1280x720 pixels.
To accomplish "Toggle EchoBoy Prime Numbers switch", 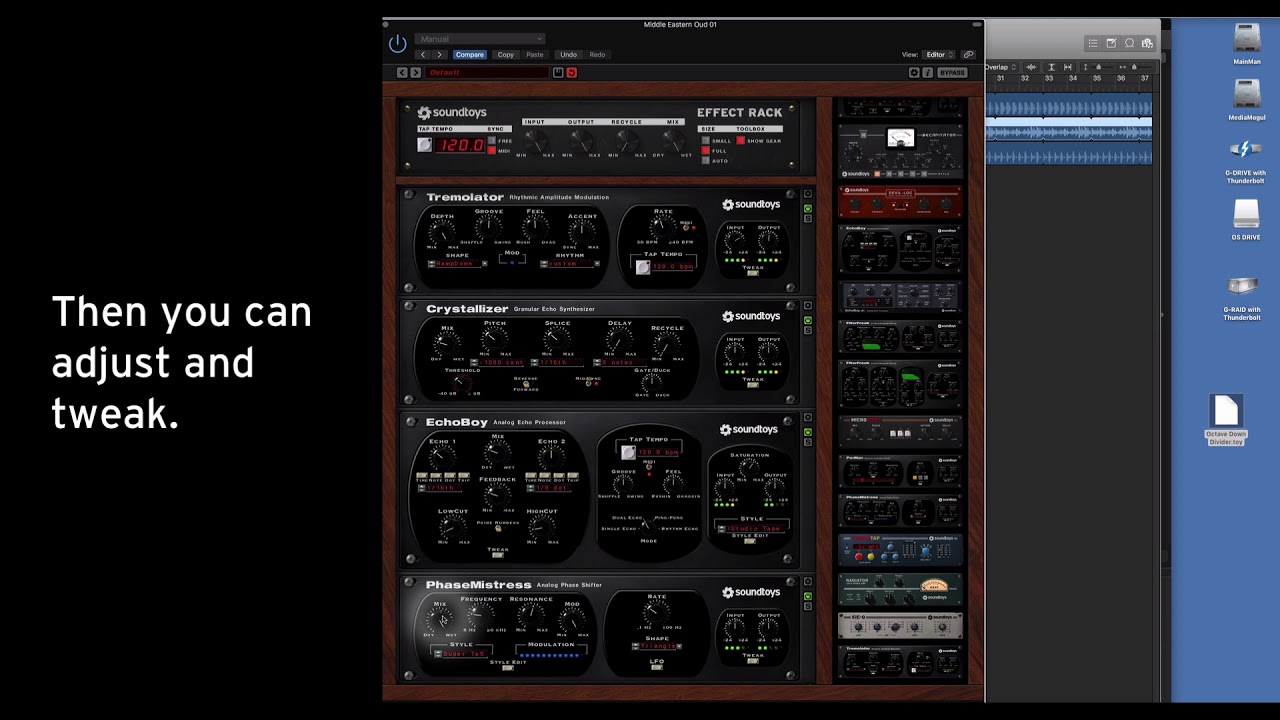I will (x=498, y=528).
